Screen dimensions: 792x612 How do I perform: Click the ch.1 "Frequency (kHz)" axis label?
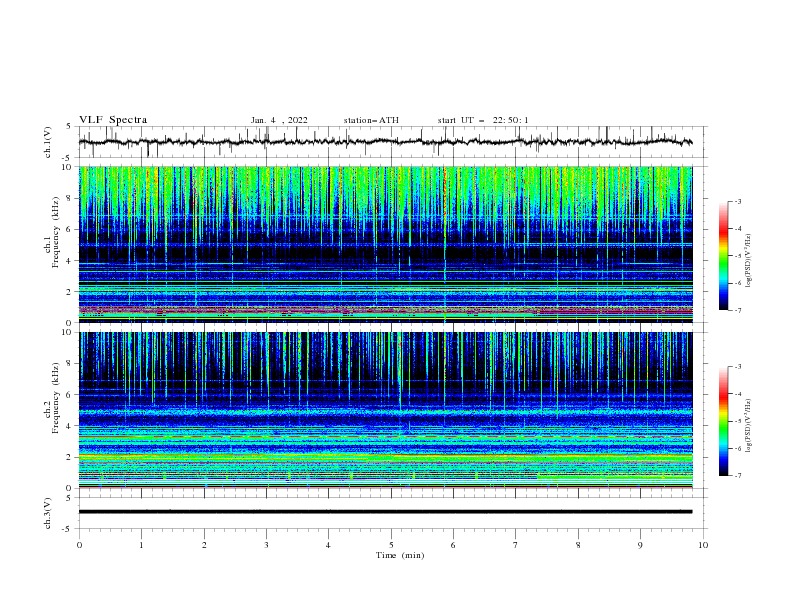tap(56, 232)
